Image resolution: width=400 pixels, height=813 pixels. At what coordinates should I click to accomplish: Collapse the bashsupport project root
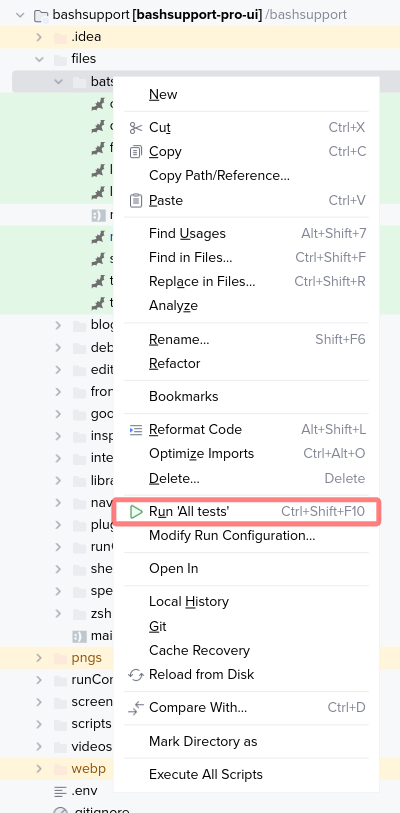pos(20,15)
